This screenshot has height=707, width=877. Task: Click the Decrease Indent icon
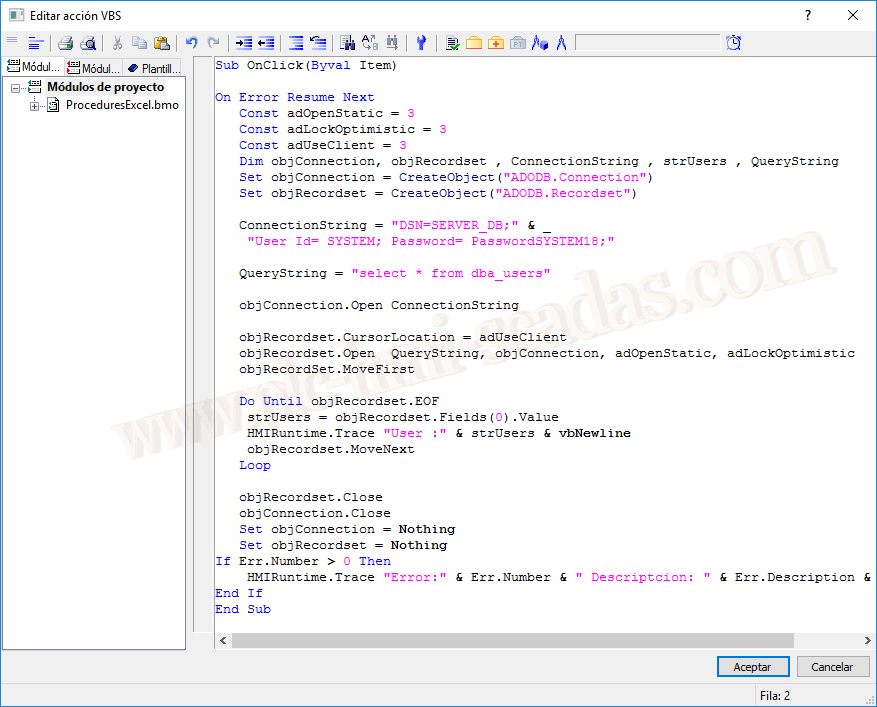[x=266, y=43]
